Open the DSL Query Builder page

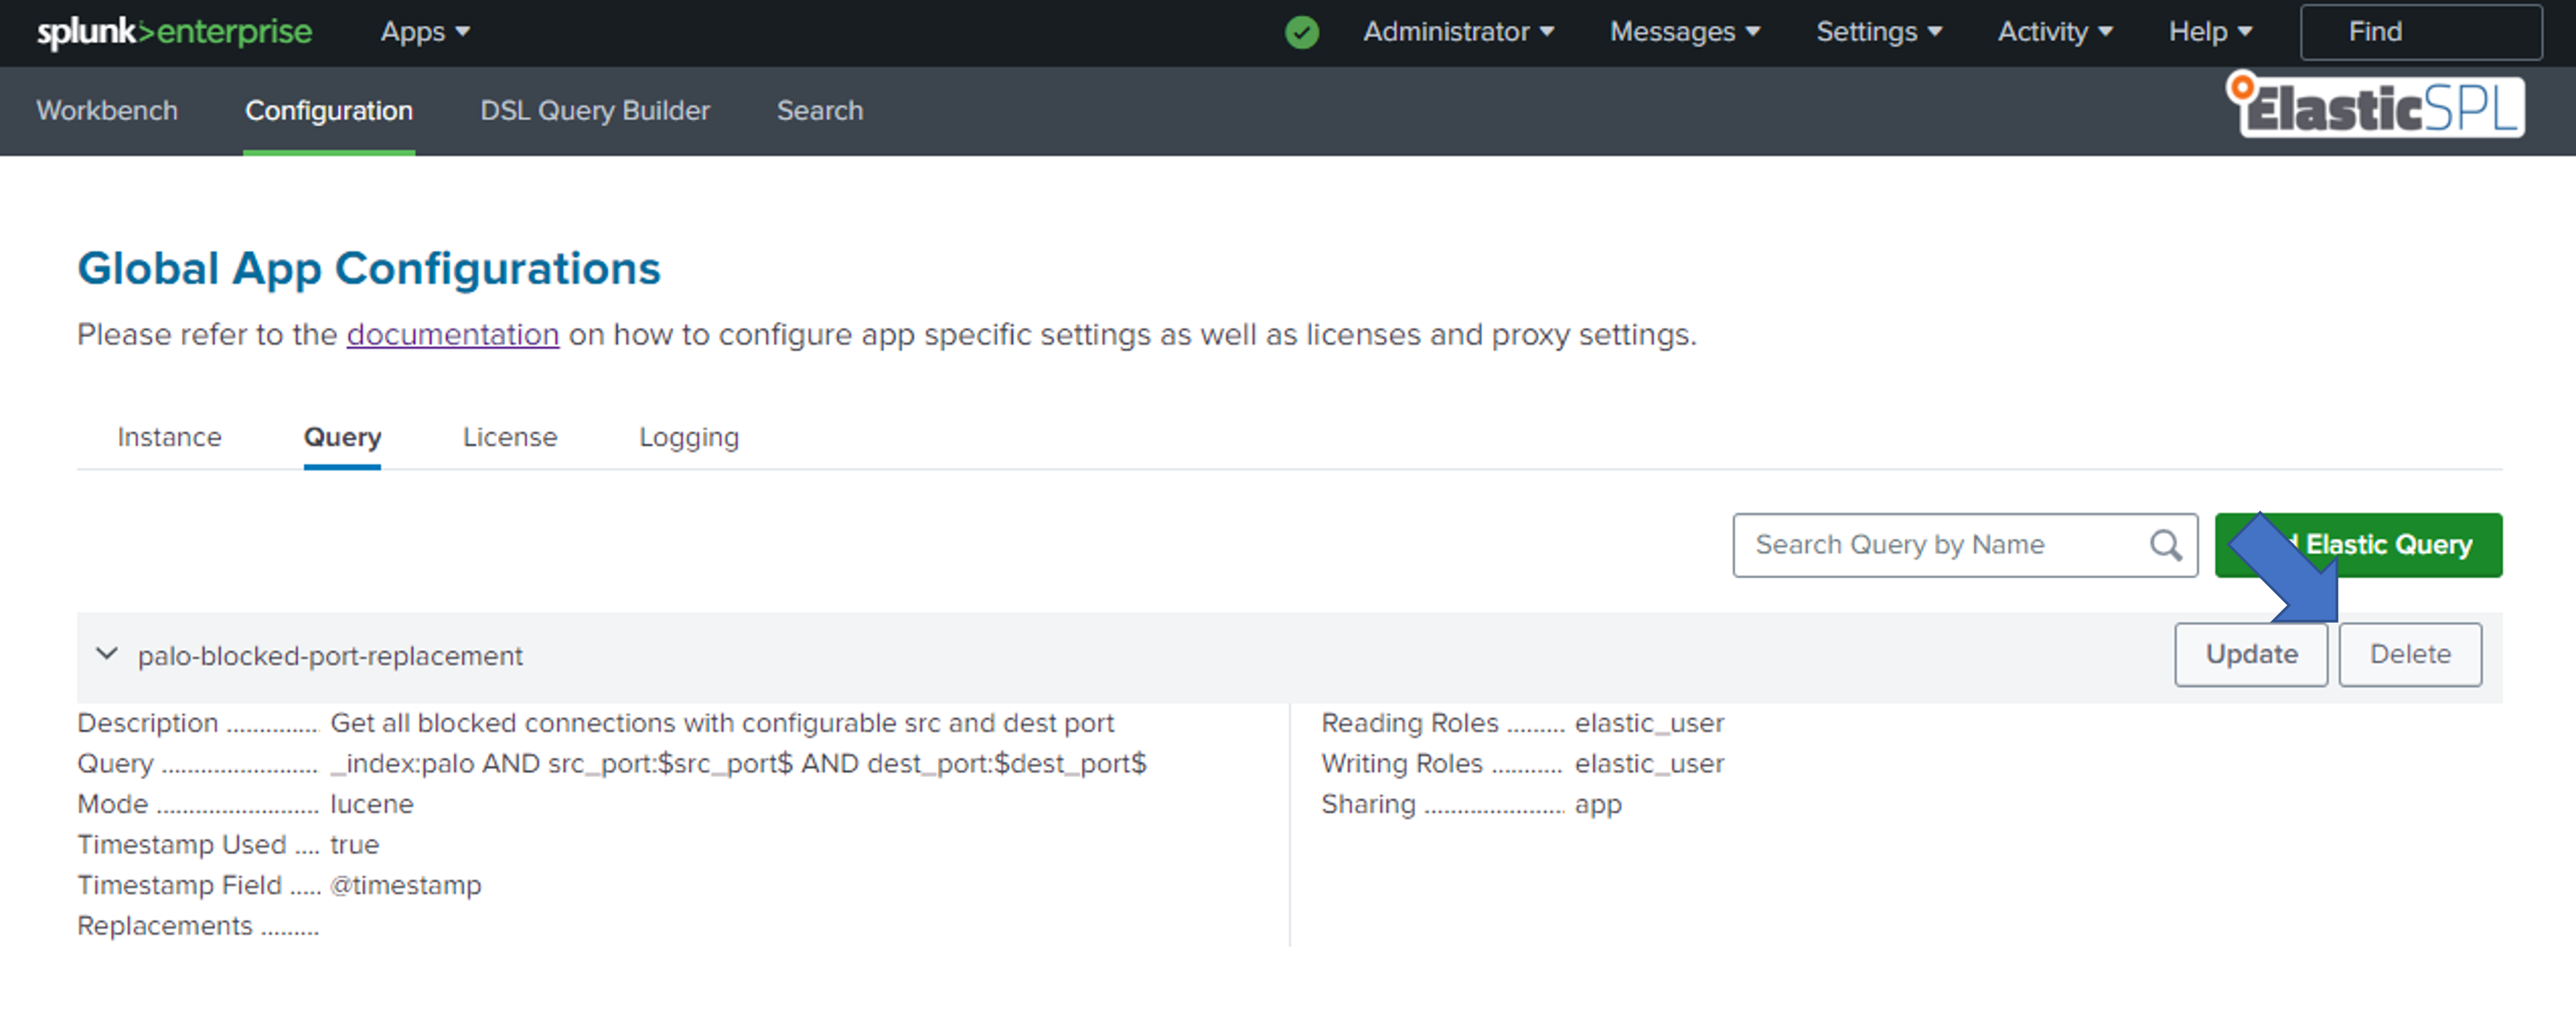pos(595,110)
